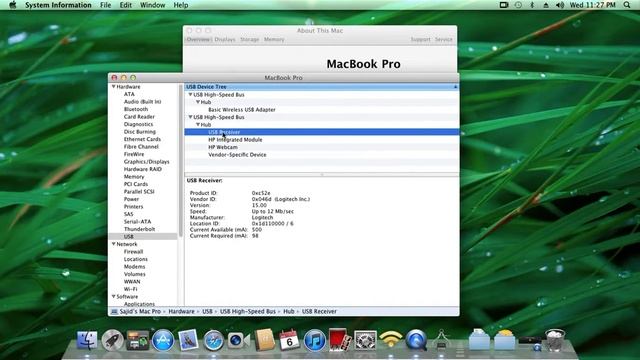Viewport: 640px width, 360px height.
Task: Select HP Webcam device row
Action: 322,147
